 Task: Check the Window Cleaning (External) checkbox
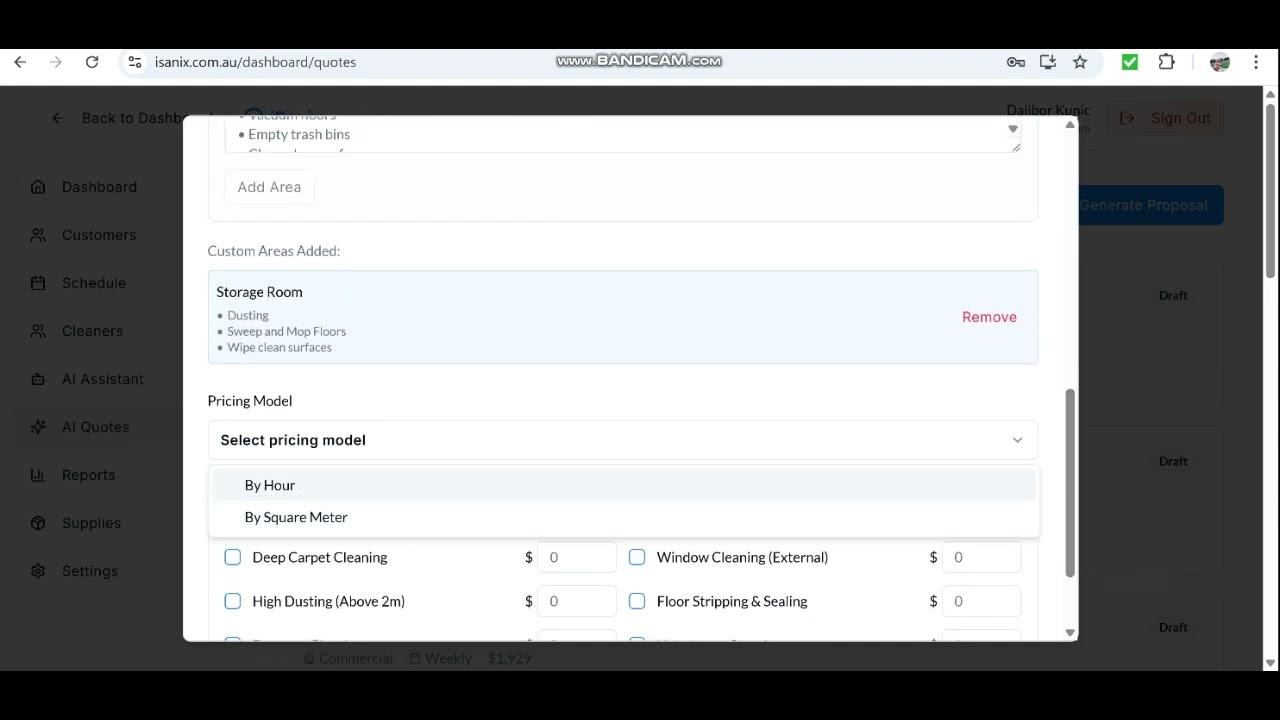(637, 557)
